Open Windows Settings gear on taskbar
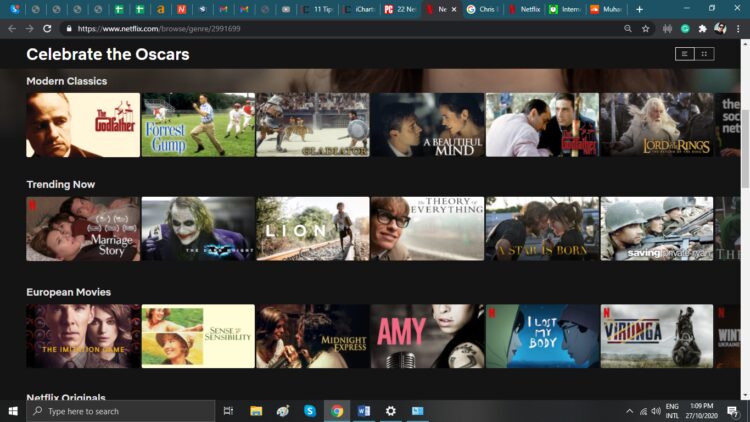 [390, 411]
